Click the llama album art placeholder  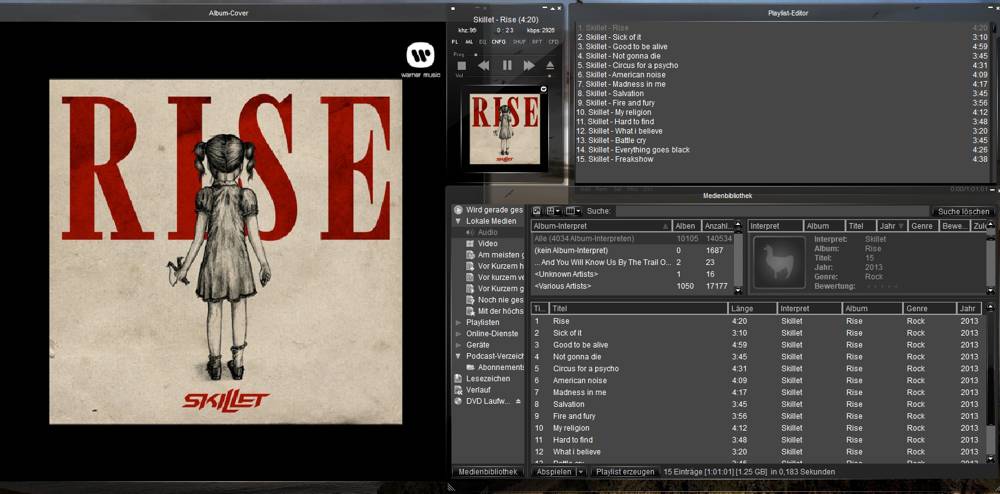tap(779, 262)
